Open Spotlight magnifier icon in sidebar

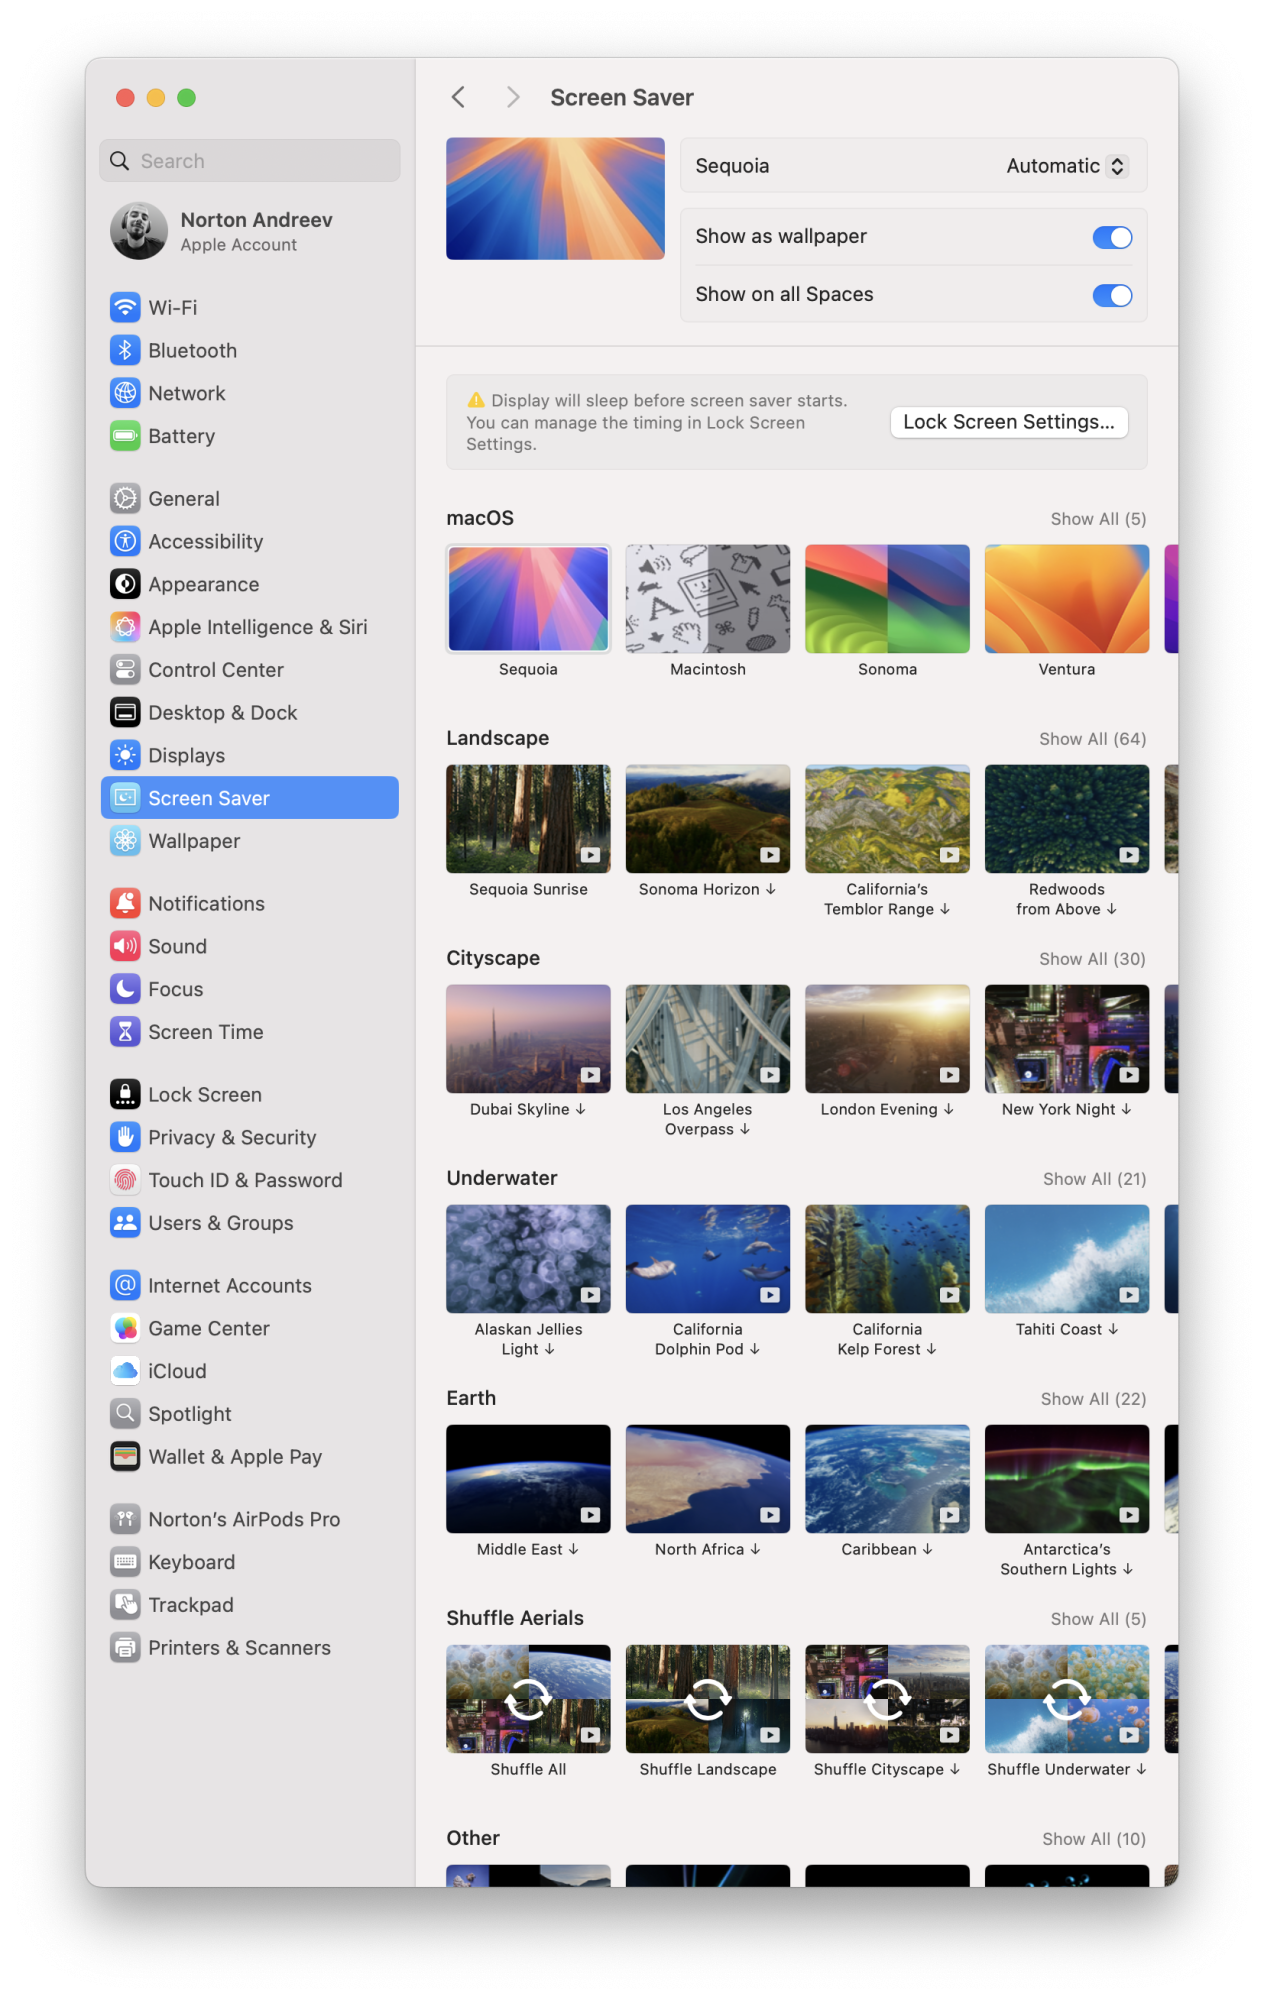click(125, 1414)
